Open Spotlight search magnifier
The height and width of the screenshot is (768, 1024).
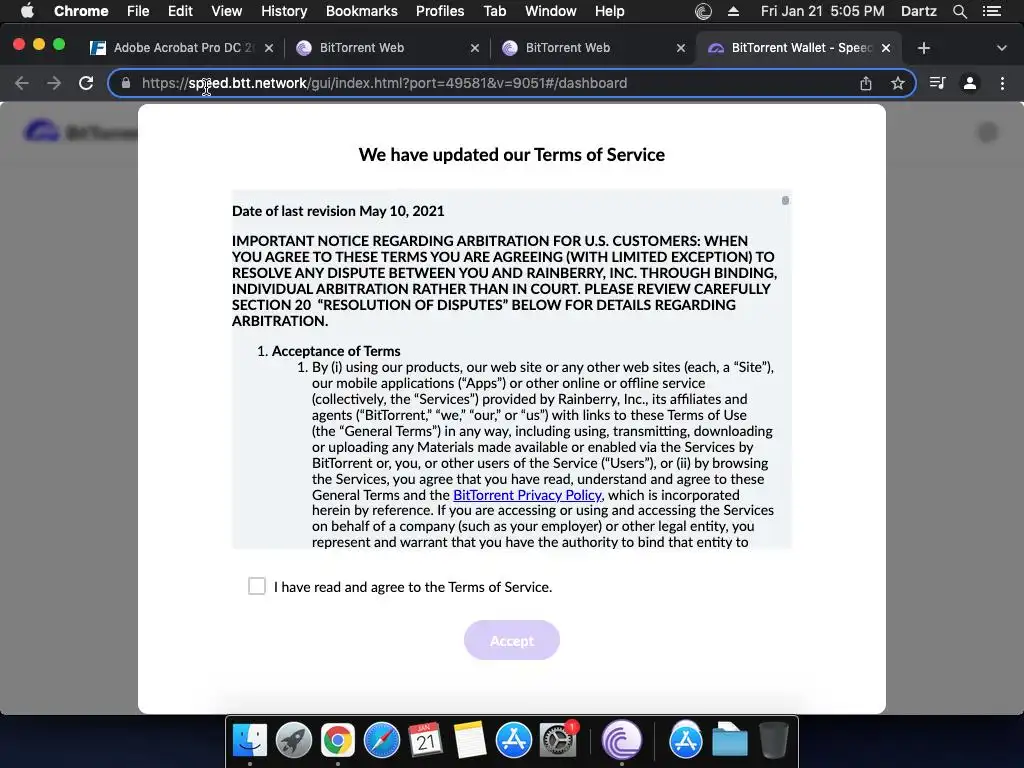959,11
